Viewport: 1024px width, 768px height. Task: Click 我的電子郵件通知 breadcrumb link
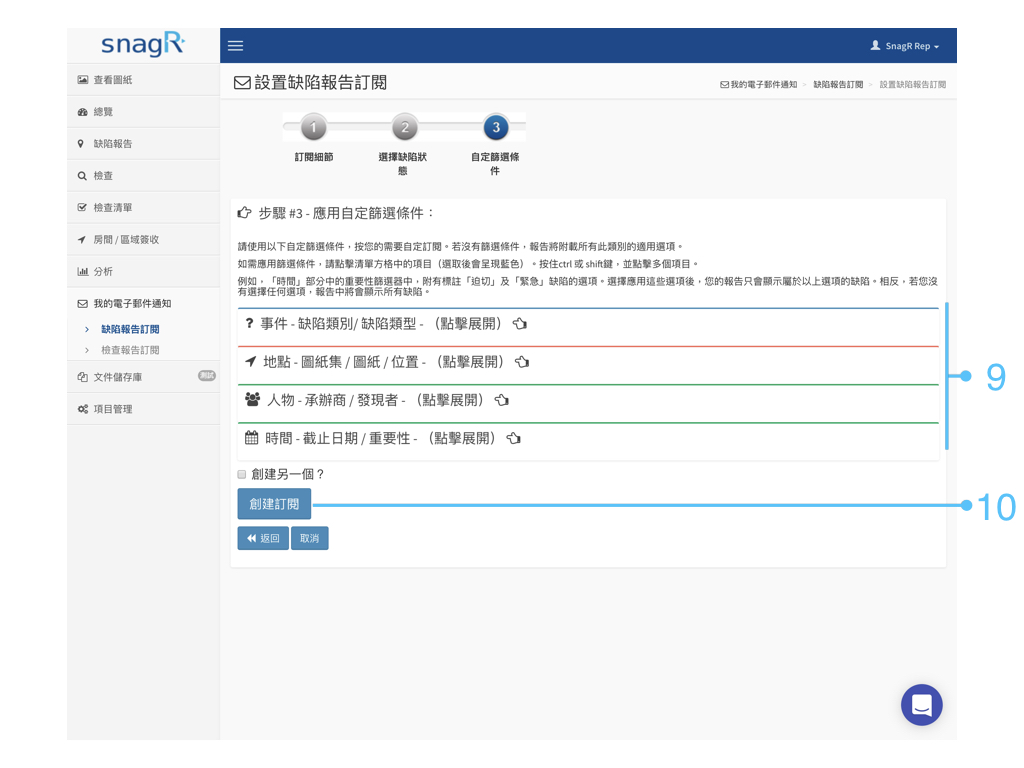(x=758, y=84)
